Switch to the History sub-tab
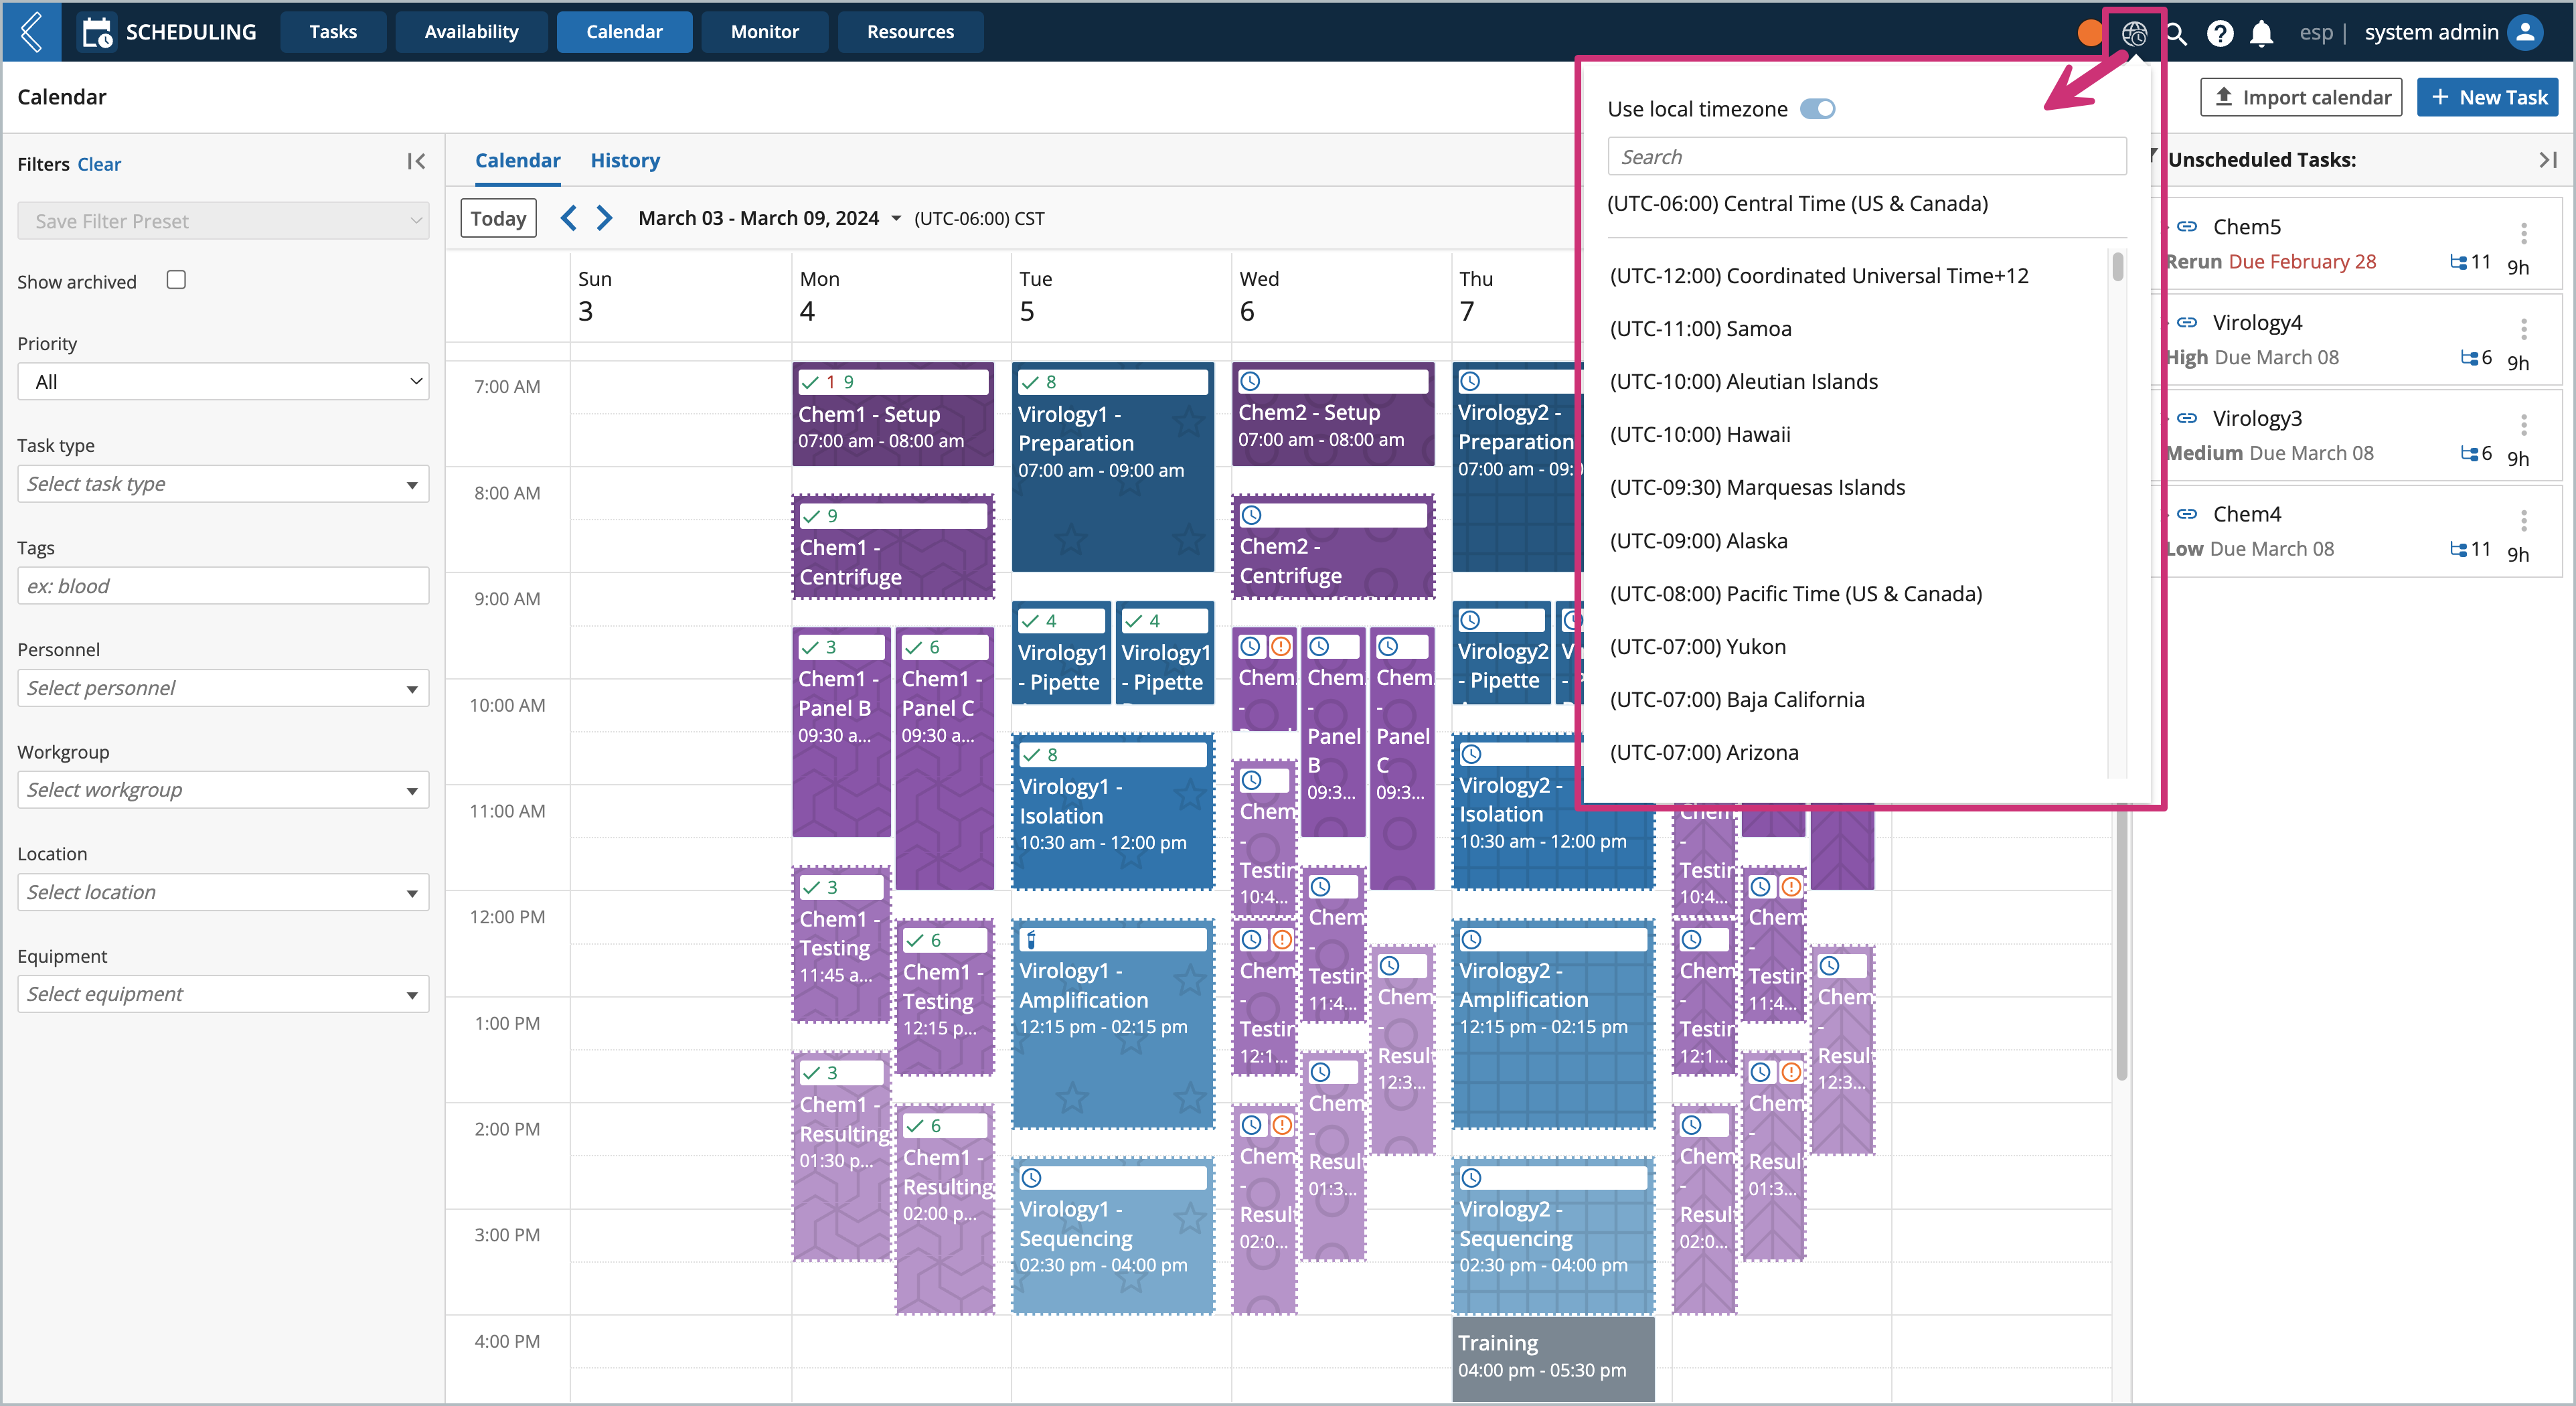 [x=625, y=160]
